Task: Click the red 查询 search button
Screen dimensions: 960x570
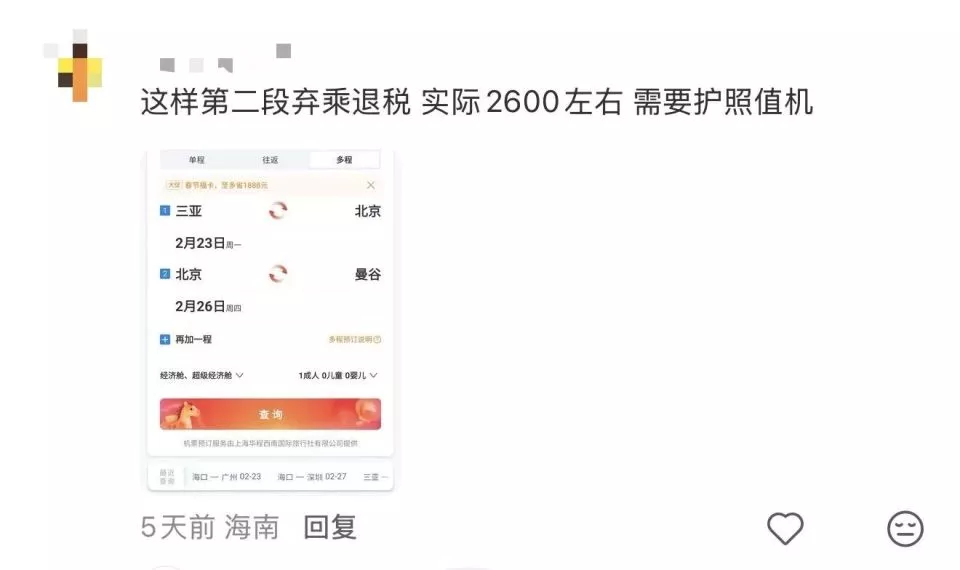Action: (270, 414)
